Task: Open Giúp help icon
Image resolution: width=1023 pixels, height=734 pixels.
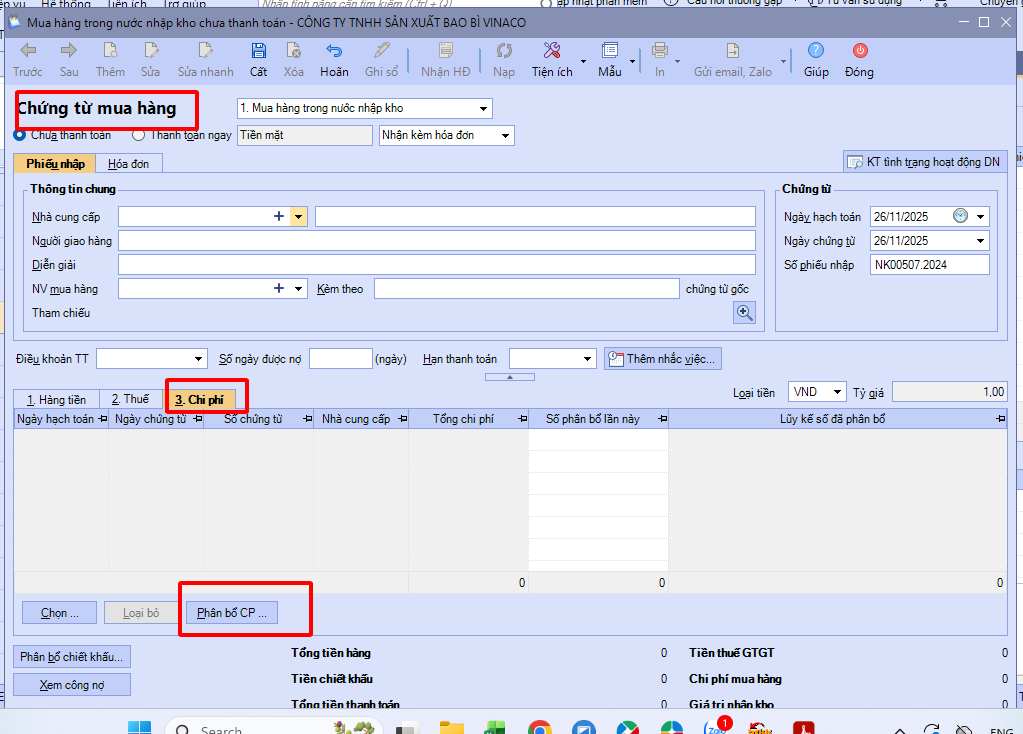Action: pyautogui.click(x=816, y=52)
